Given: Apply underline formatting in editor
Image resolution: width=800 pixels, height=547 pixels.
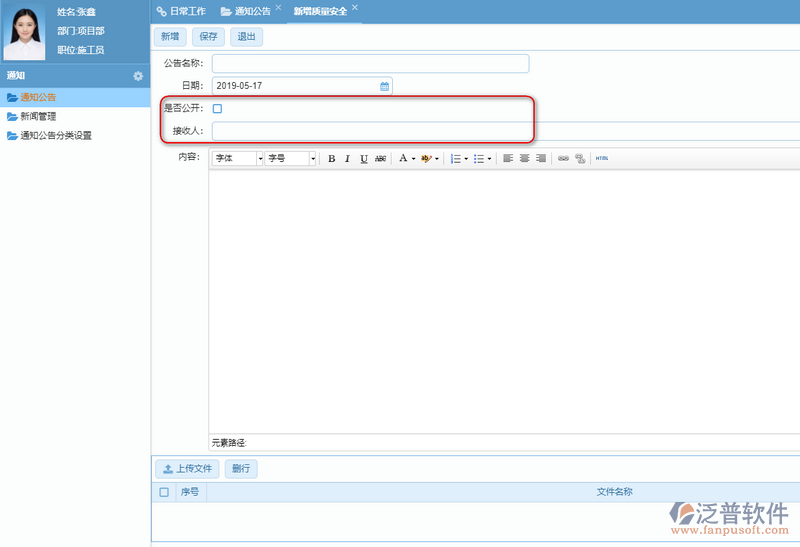Looking at the screenshot, I should [364, 159].
